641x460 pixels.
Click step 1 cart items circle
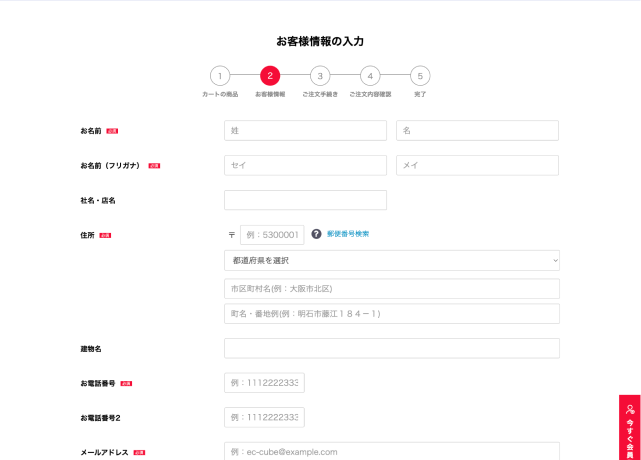pyautogui.click(x=219, y=76)
